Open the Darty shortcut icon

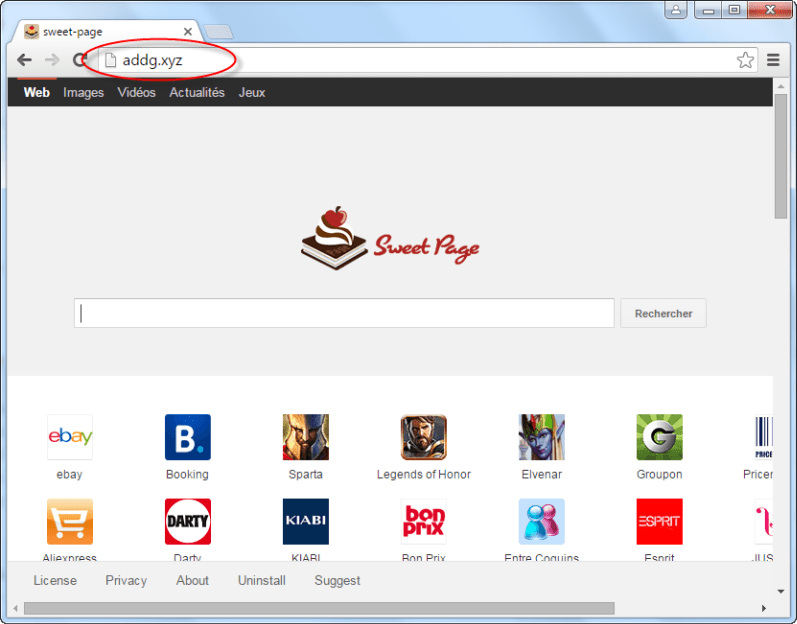(x=188, y=521)
